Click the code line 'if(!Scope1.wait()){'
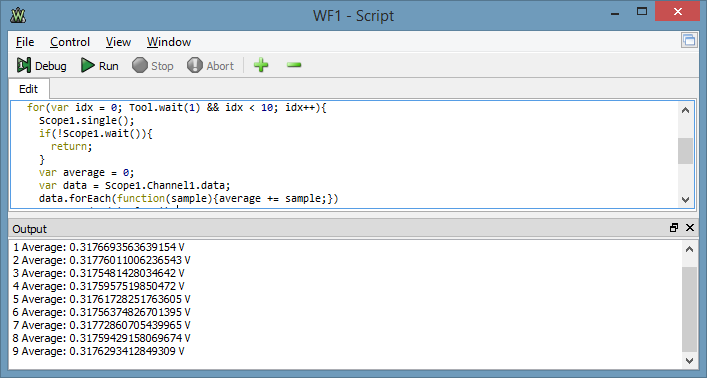Screen dimensions: 707x378 coord(96,134)
